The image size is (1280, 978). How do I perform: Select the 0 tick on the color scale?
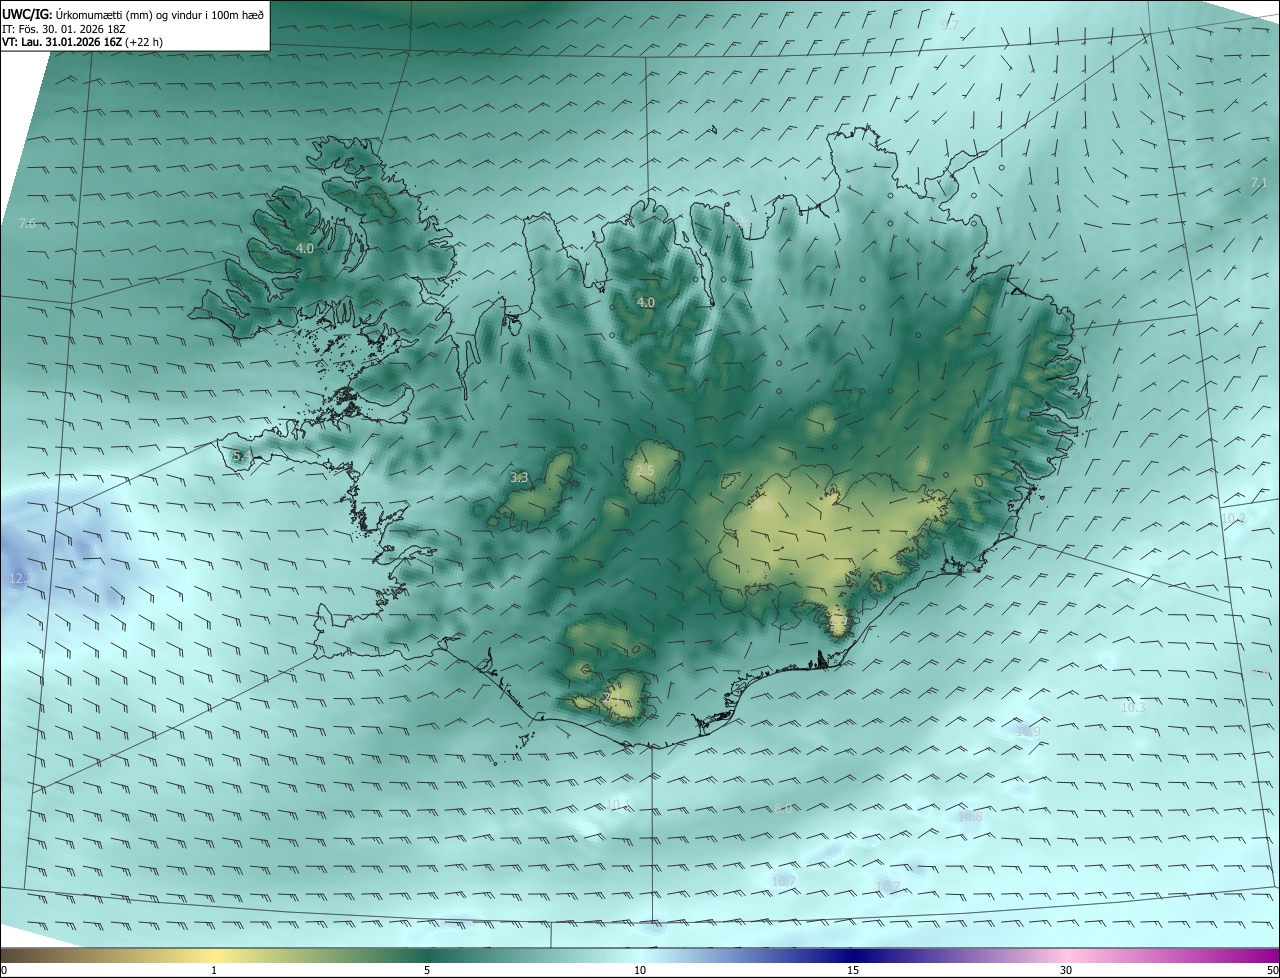click(4, 970)
